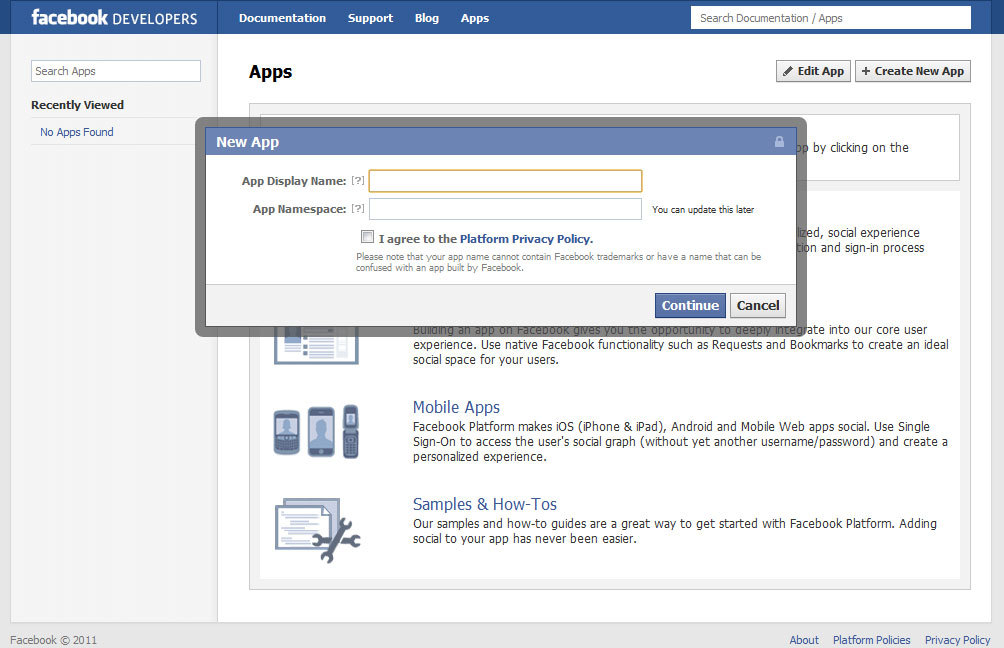1004x648 pixels.
Task: Open the Platform Privacy Policy link
Action: (x=526, y=239)
